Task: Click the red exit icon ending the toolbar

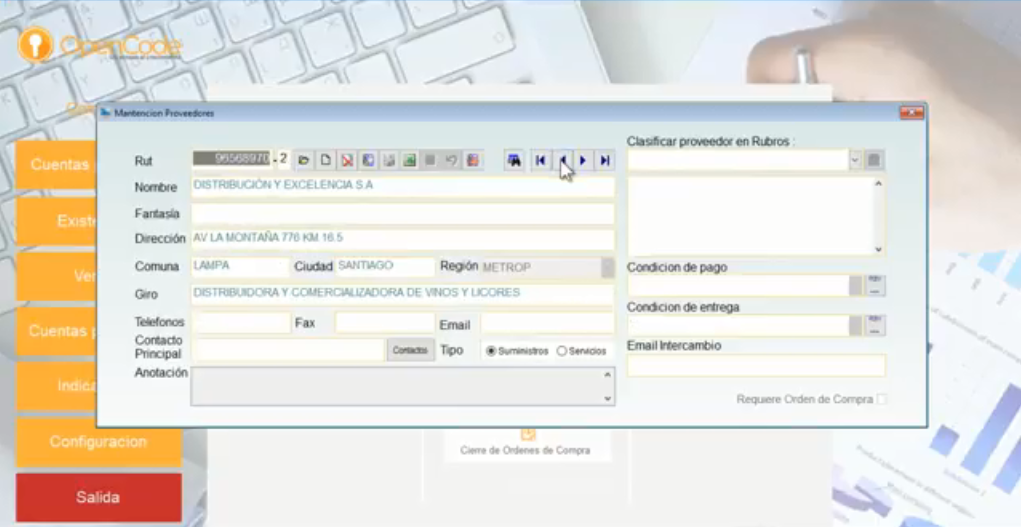Action: click(x=473, y=160)
